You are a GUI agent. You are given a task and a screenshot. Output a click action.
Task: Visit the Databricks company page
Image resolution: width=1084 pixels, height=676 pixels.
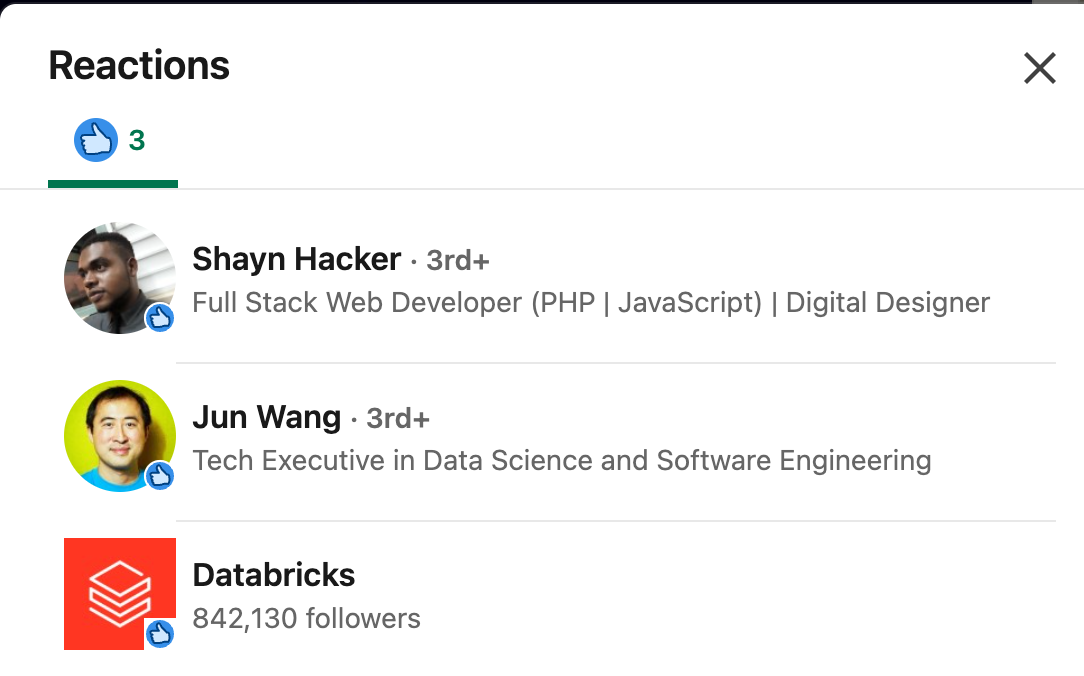274,575
